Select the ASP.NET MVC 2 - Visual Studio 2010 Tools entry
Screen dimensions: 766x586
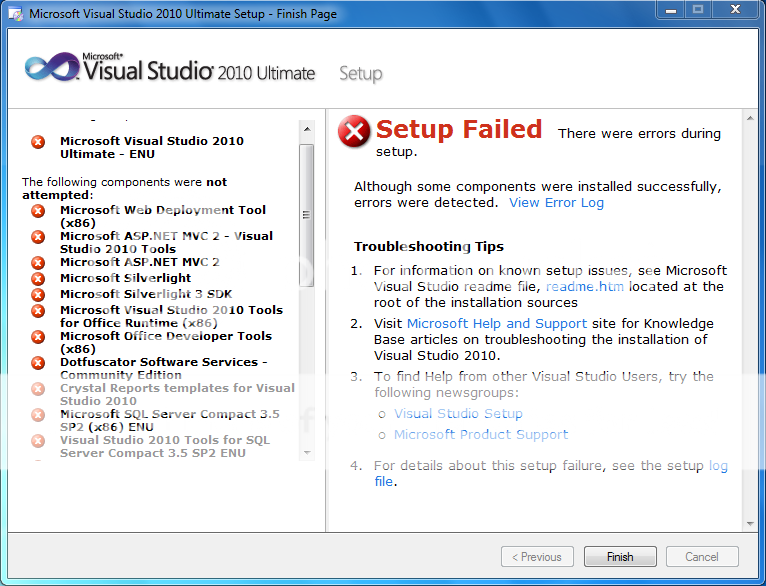click(x=167, y=242)
